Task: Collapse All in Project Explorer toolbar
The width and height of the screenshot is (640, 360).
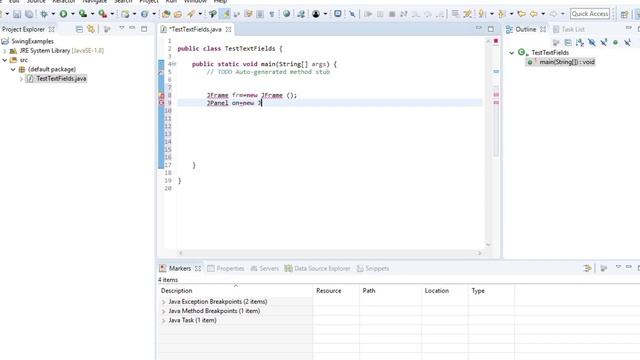Action: click(79, 29)
